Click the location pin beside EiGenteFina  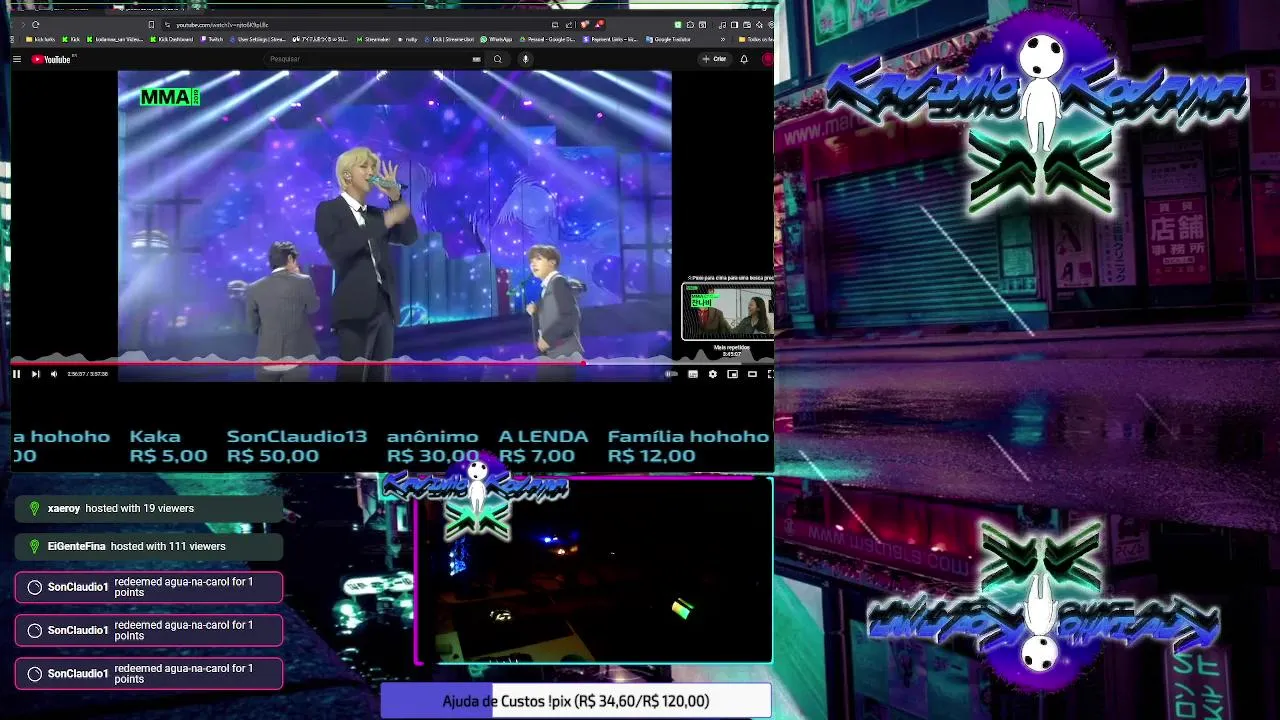(x=35, y=547)
